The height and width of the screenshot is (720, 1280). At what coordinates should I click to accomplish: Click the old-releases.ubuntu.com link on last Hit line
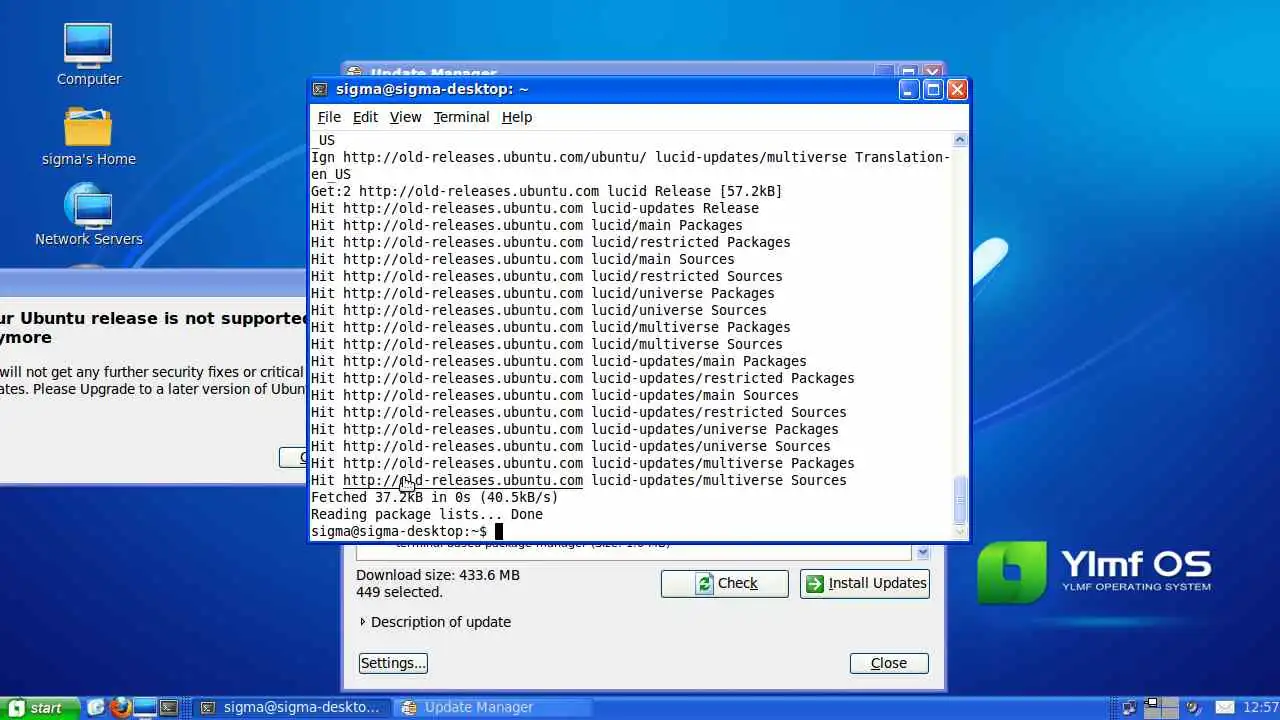[463, 480]
